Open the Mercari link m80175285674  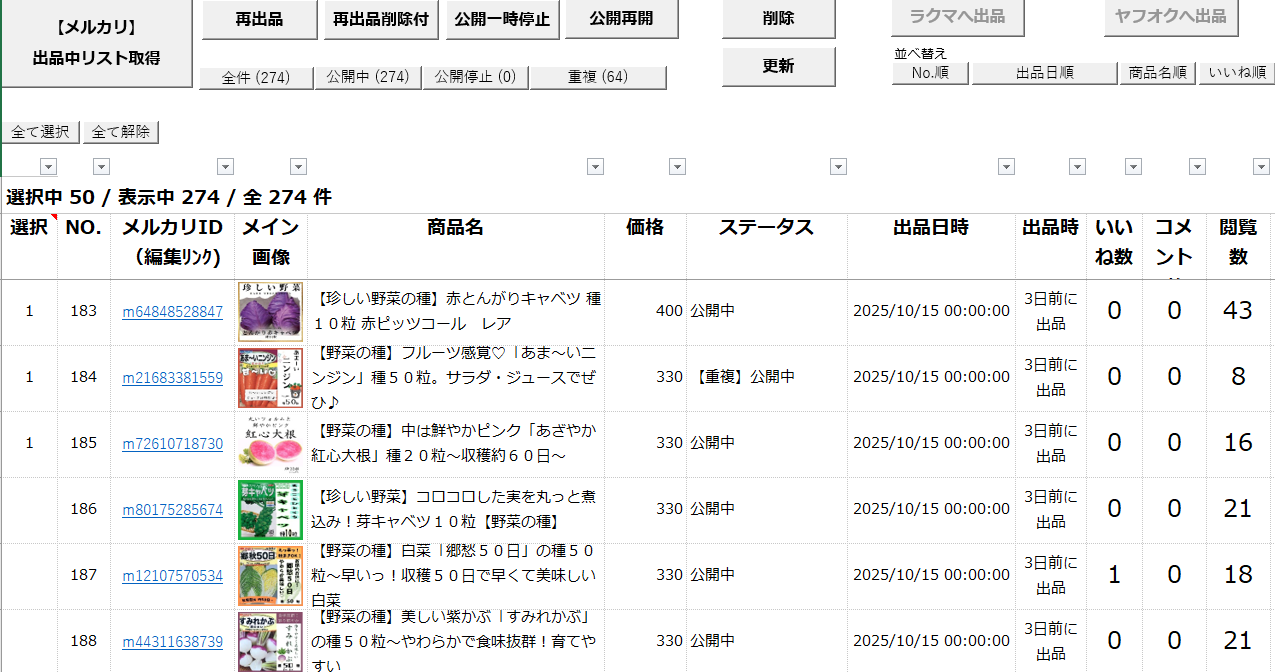click(x=172, y=510)
